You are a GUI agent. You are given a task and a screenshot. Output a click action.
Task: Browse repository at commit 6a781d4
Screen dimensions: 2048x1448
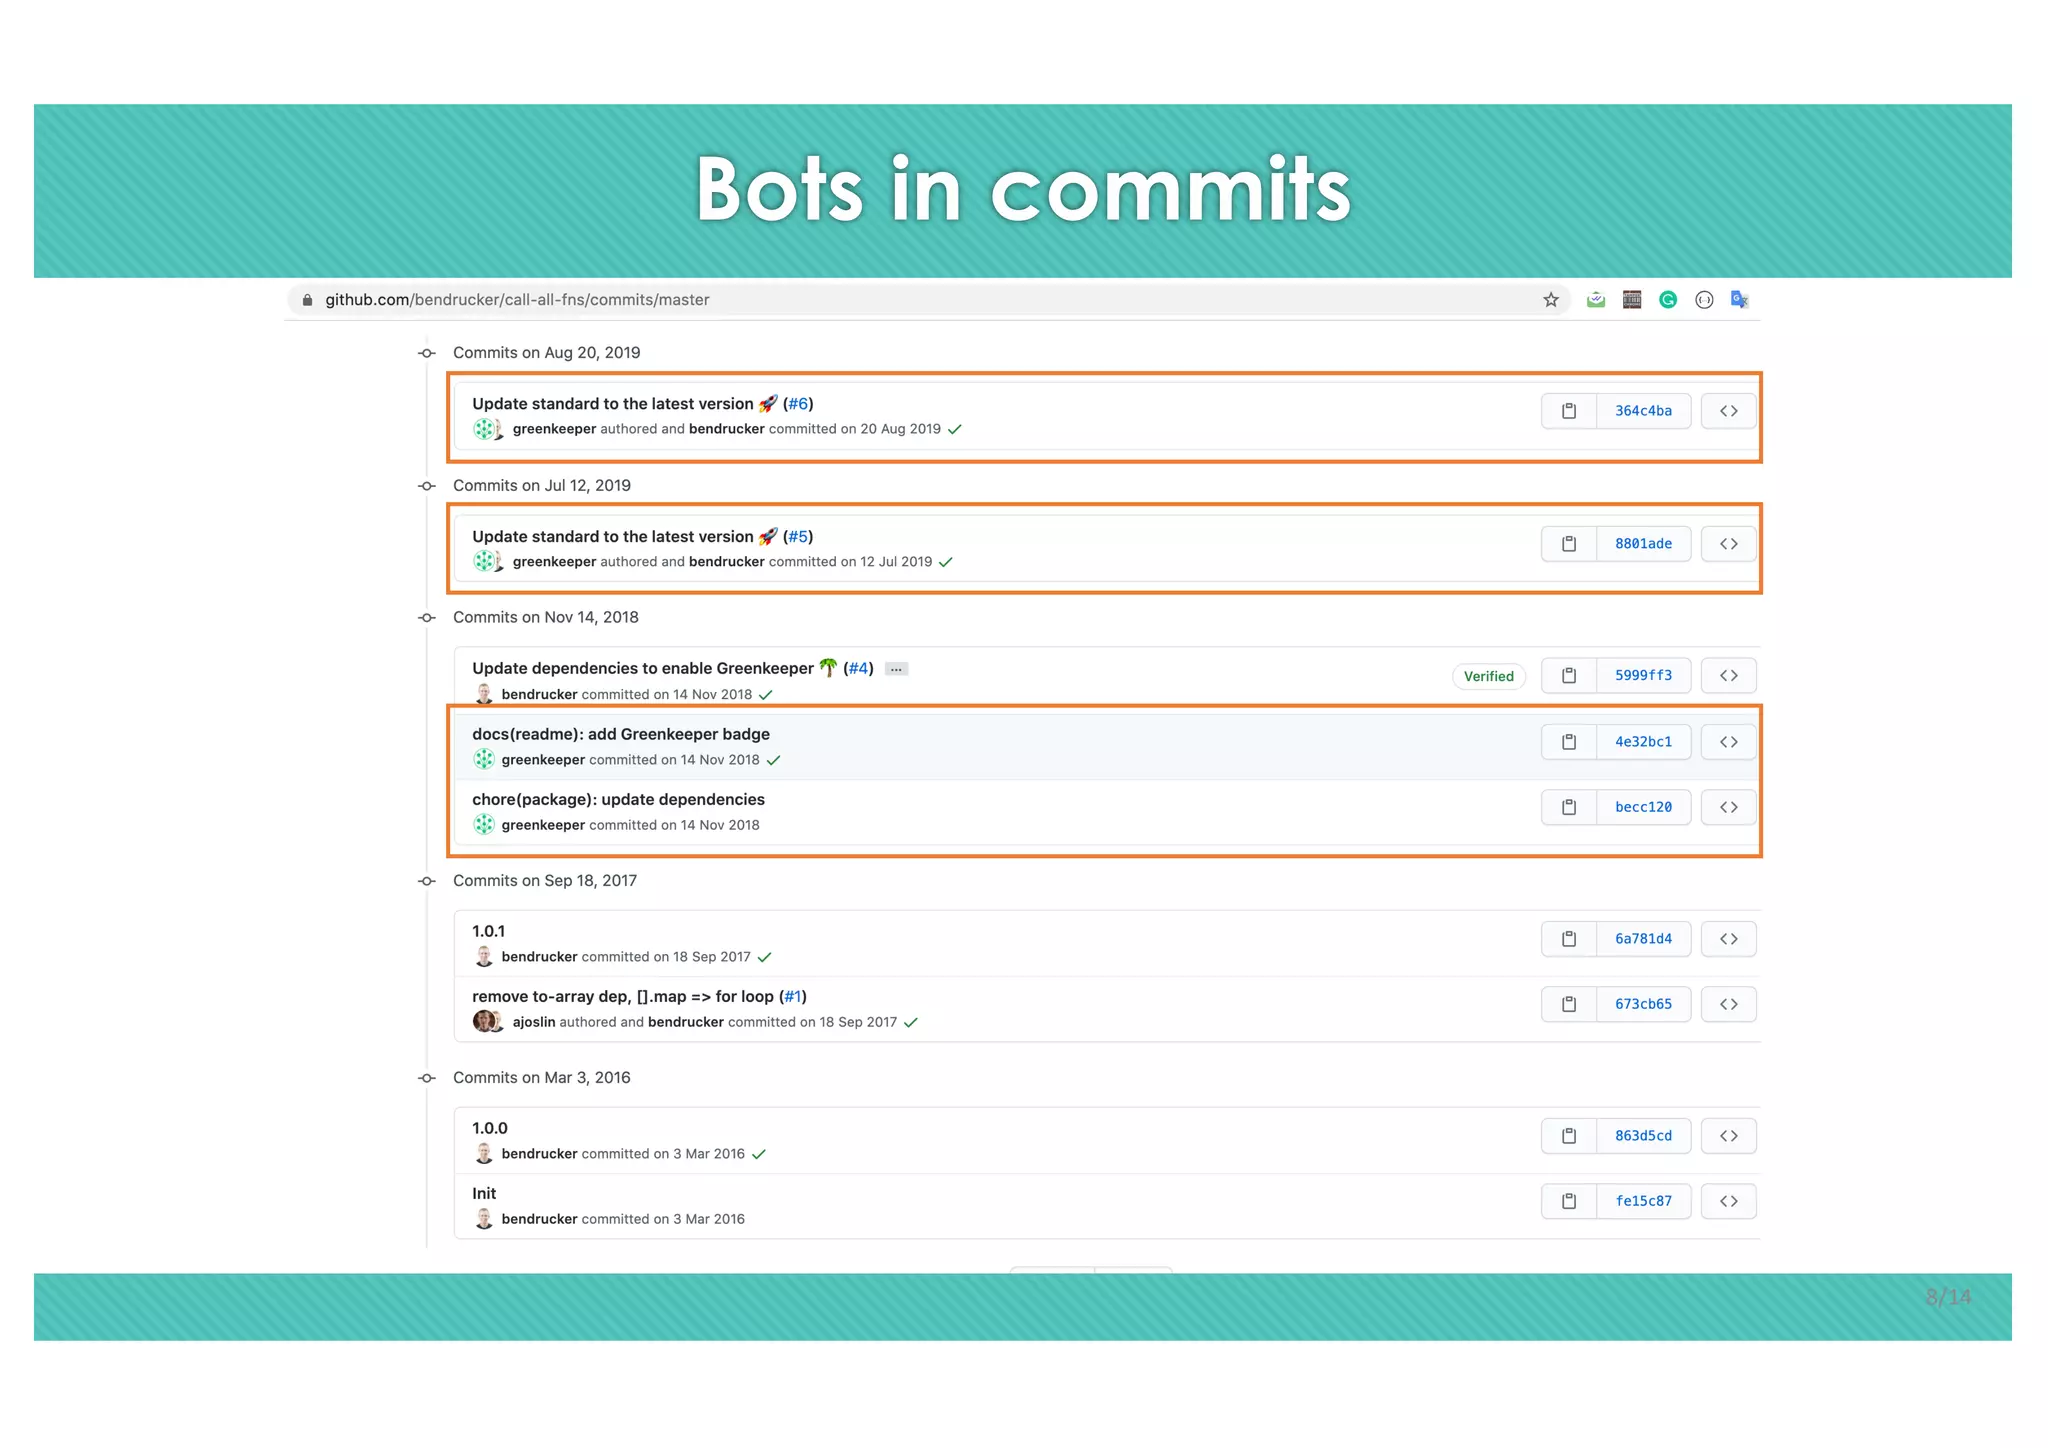[x=1728, y=939]
